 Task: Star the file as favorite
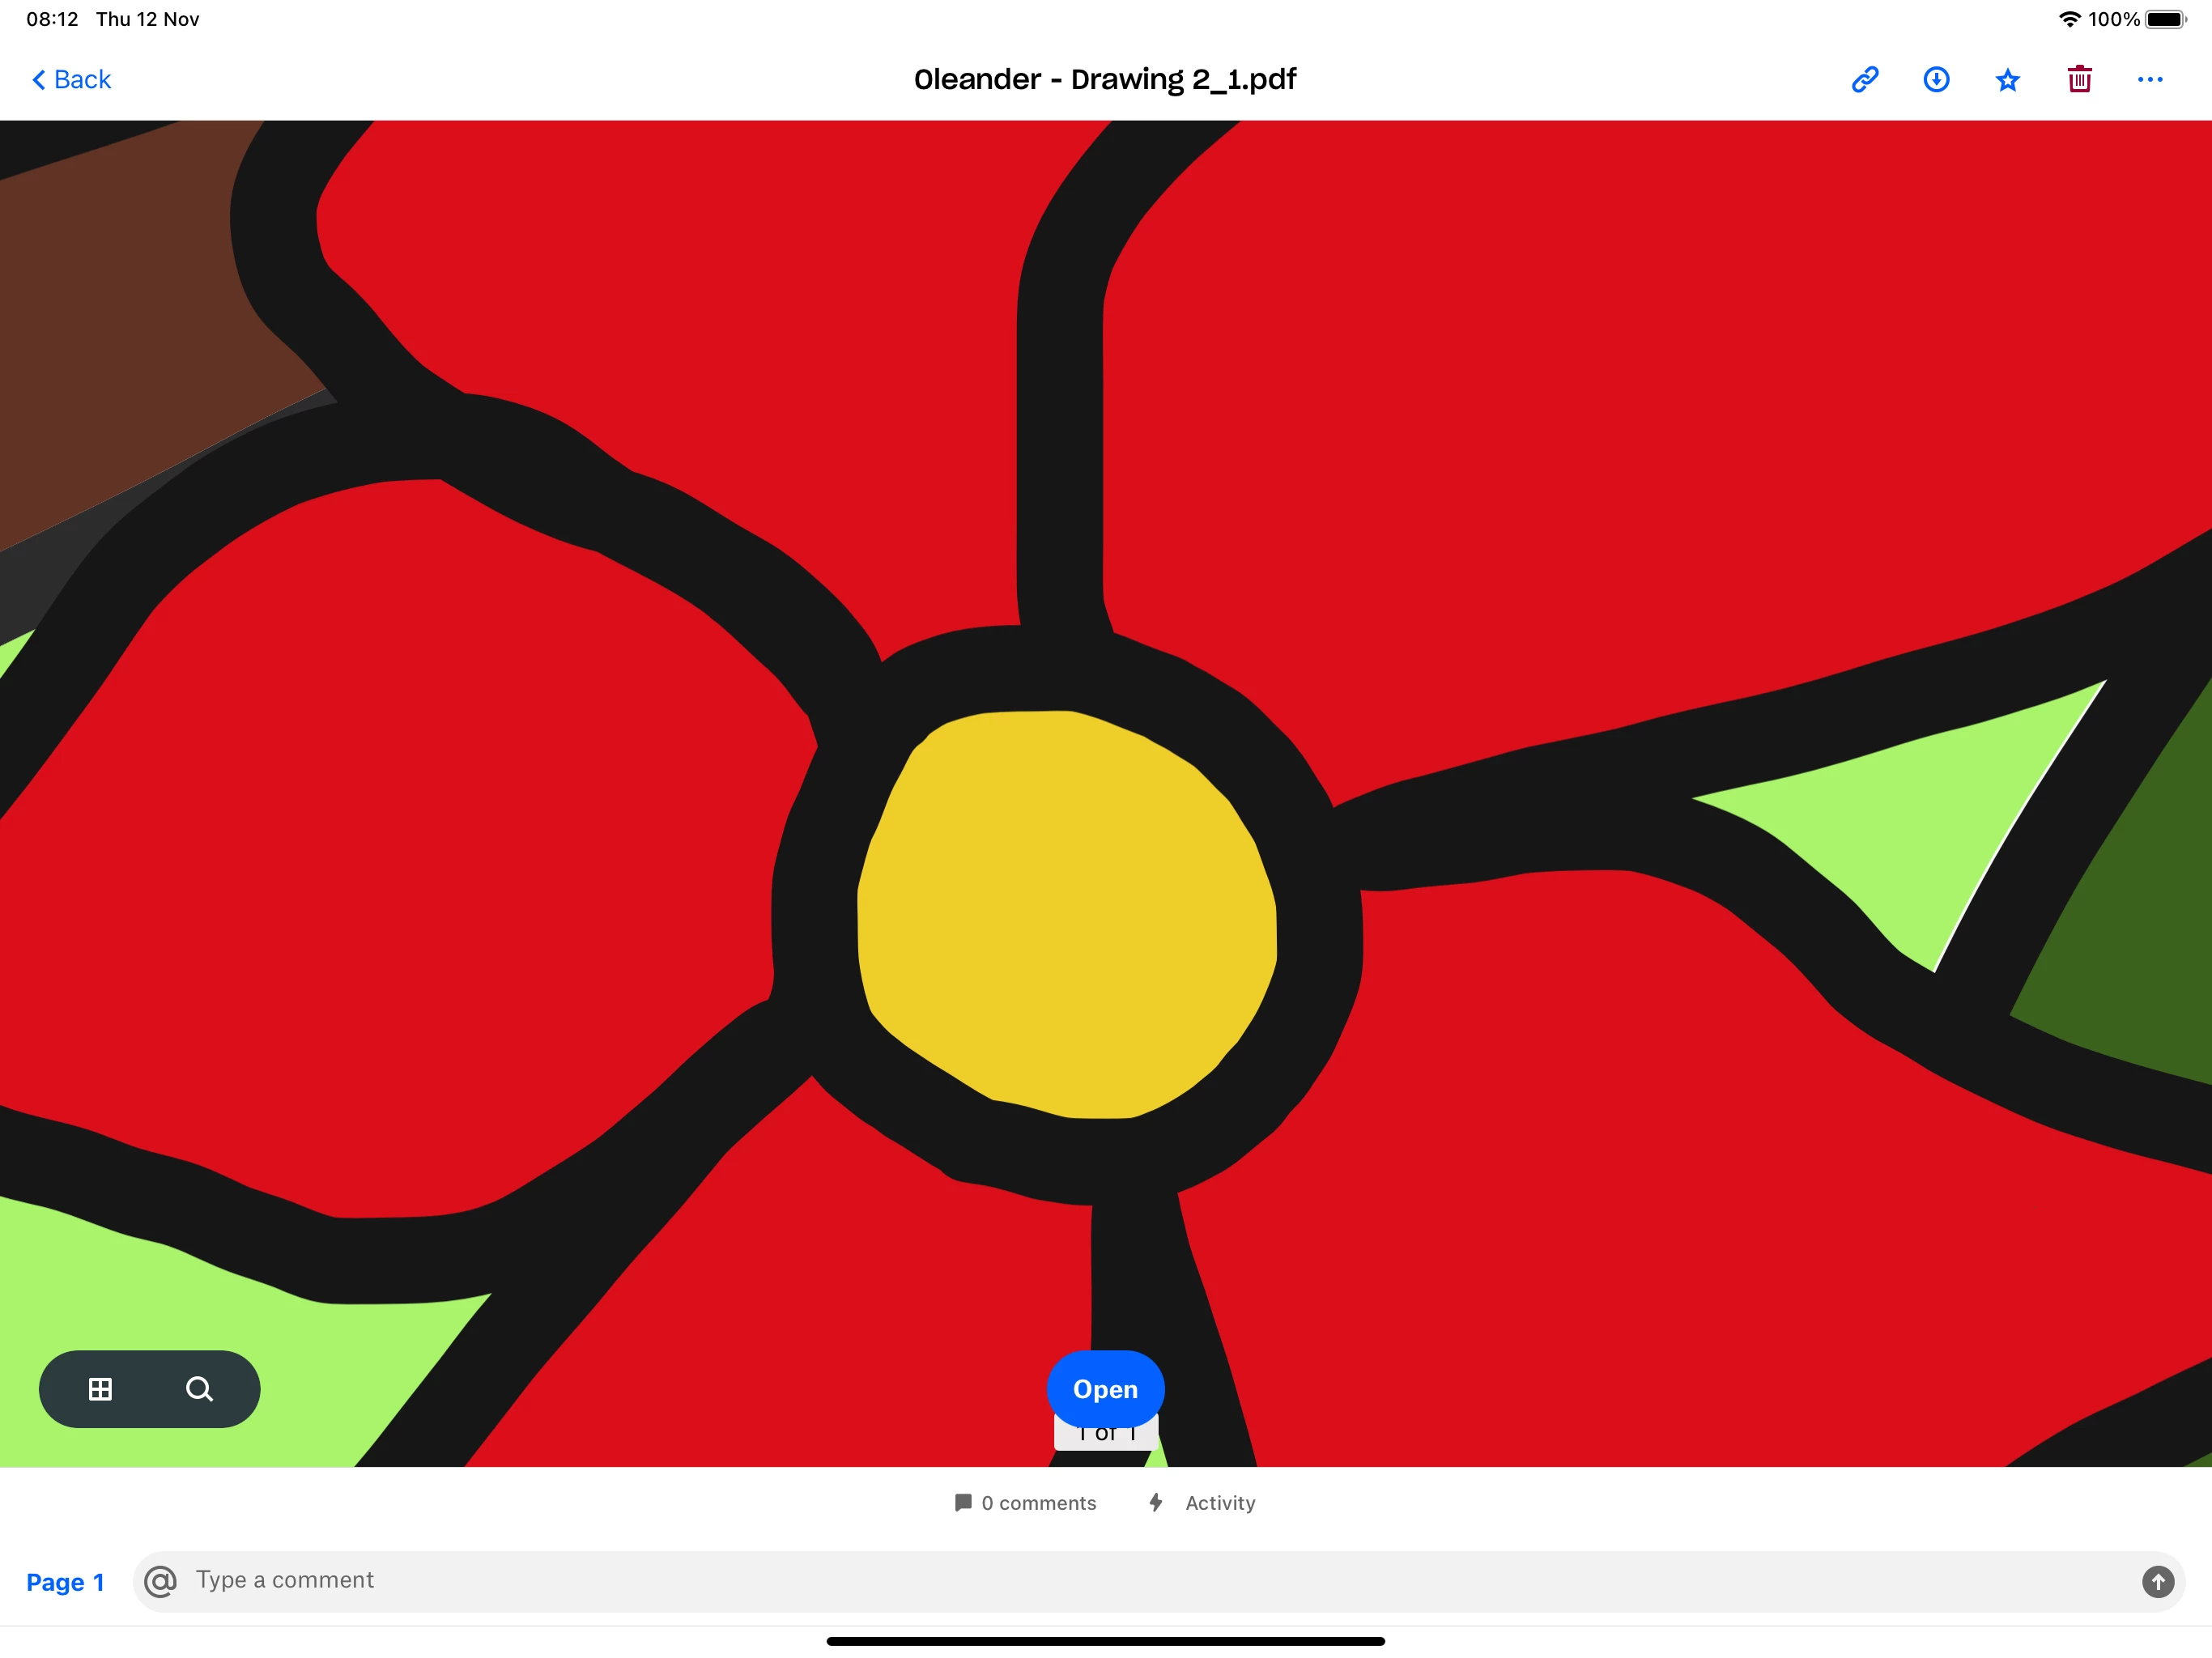click(x=2007, y=80)
